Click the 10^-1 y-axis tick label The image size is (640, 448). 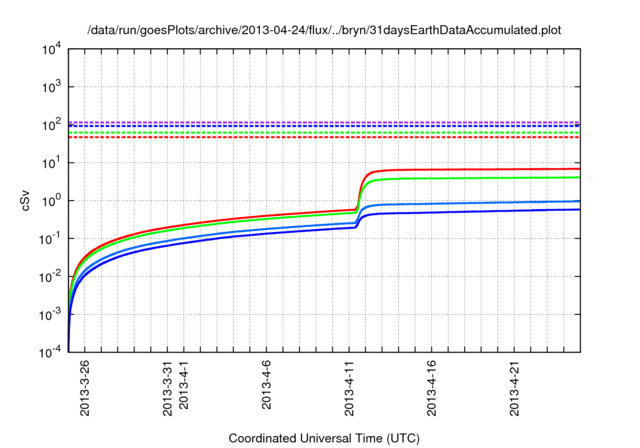click(x=51, y=239)
